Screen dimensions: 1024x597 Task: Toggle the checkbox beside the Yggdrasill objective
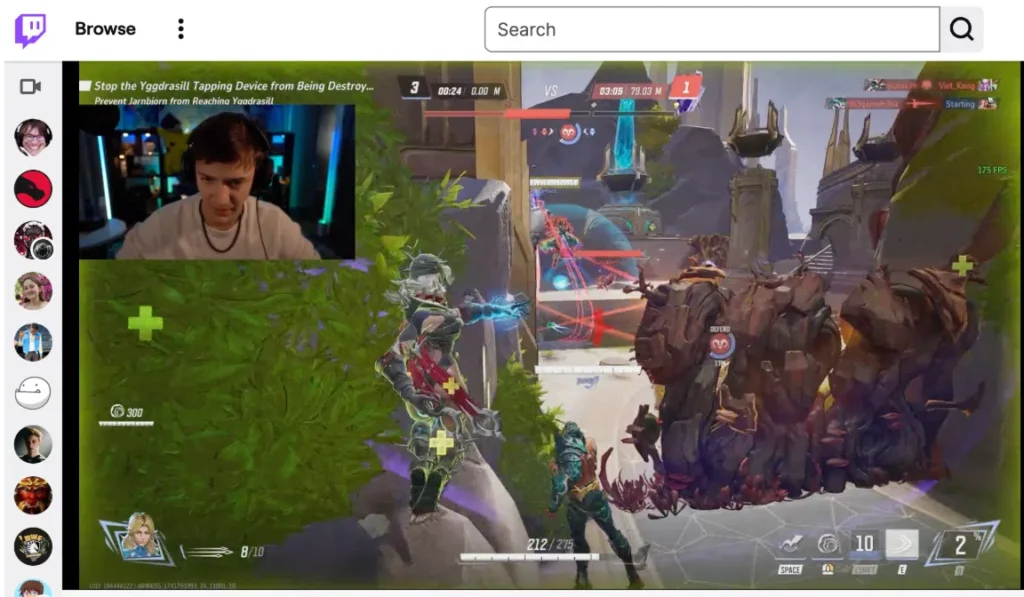point(84,88)
